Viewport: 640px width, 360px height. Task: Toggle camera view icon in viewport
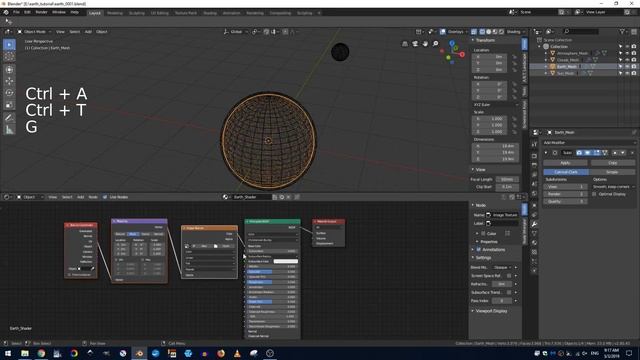pos(415,44)
